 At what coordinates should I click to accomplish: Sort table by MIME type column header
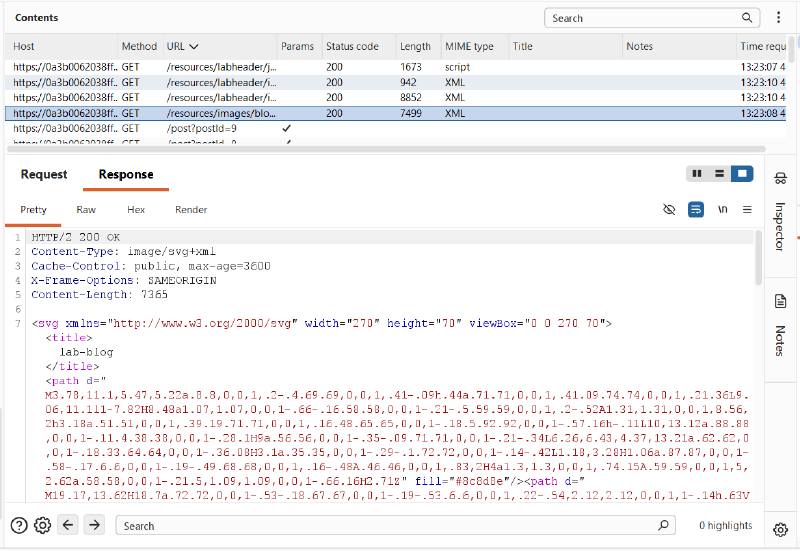click(474, 46)
